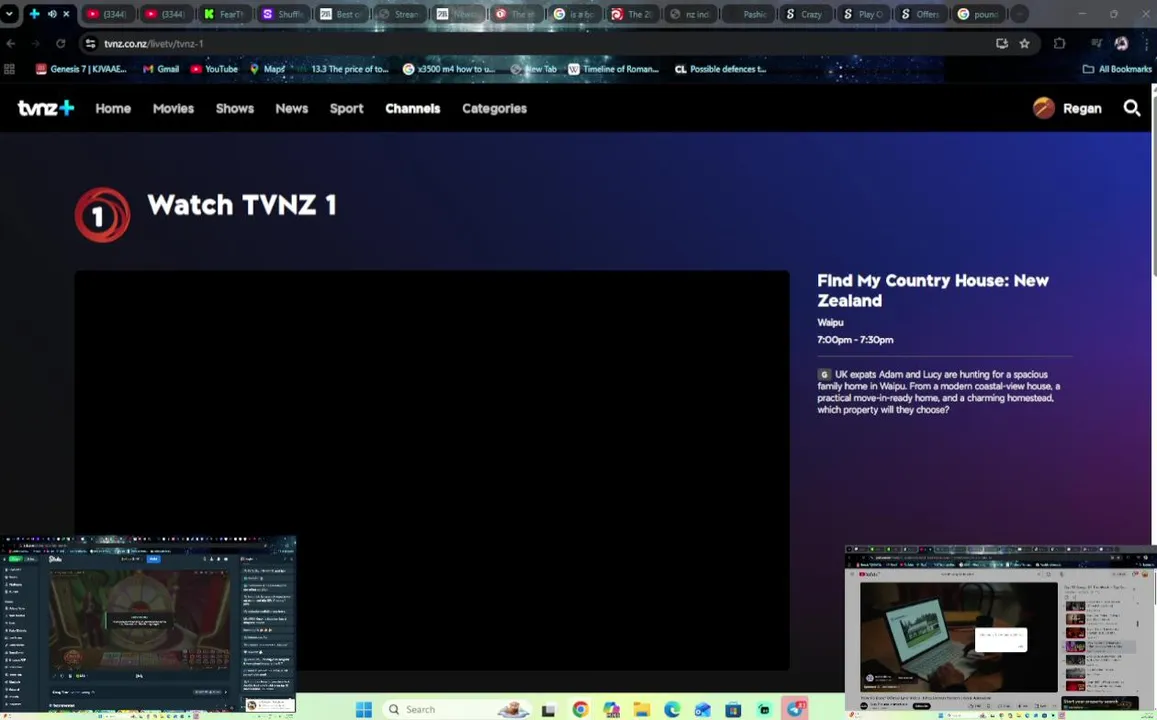
Task: Switch to the Crazy tab
Action: pyautogui.click(x=805, y=14)
